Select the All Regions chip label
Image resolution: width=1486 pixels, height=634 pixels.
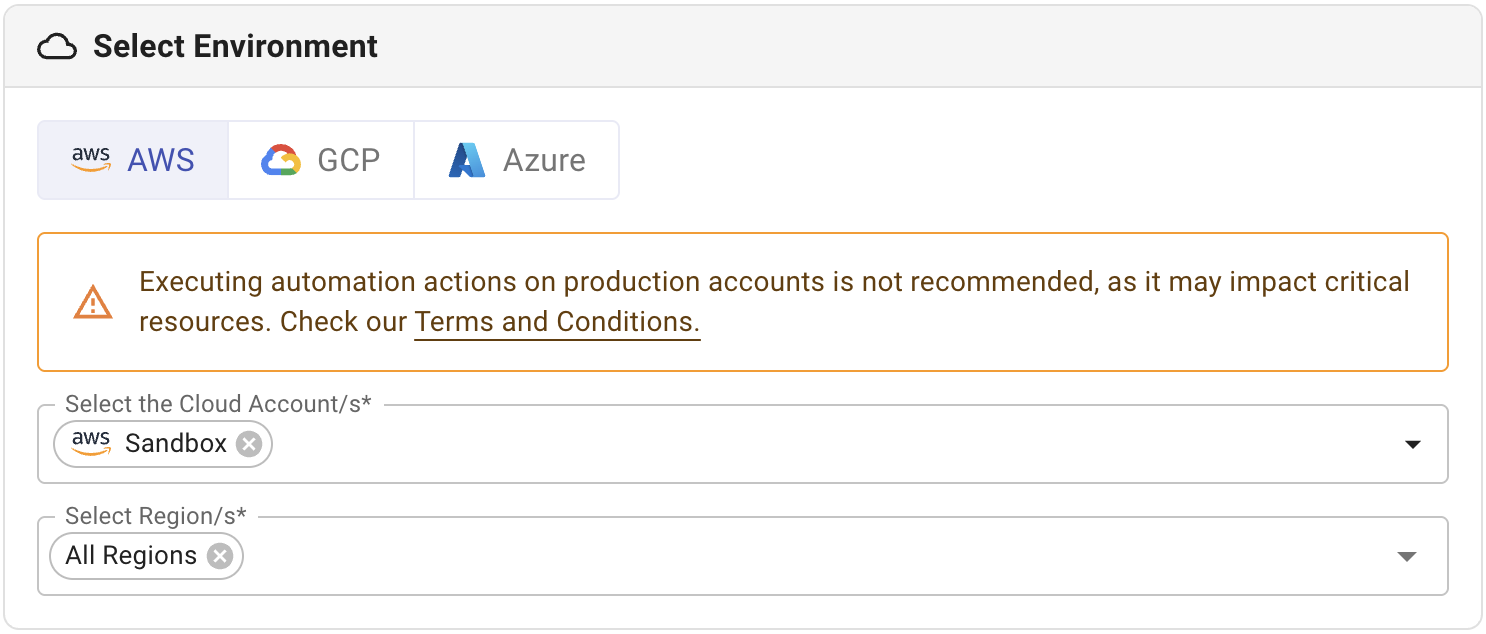coord(131,556)
